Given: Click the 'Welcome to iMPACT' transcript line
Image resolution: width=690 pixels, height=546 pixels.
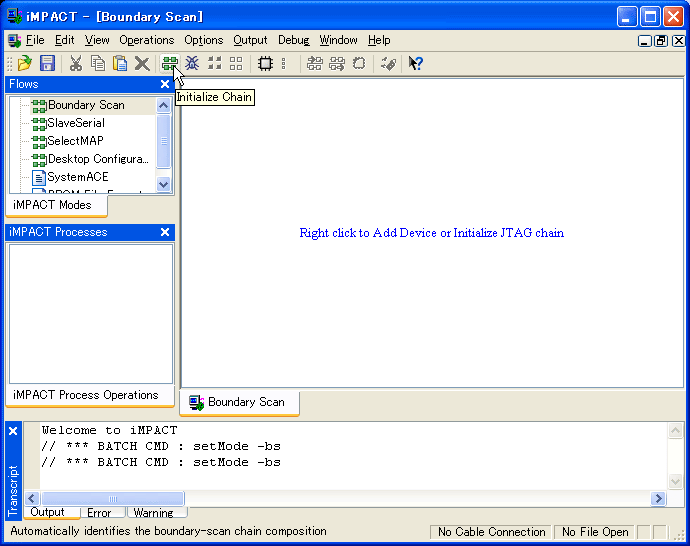Looking at the screenshot, I should tap(109, 430).
